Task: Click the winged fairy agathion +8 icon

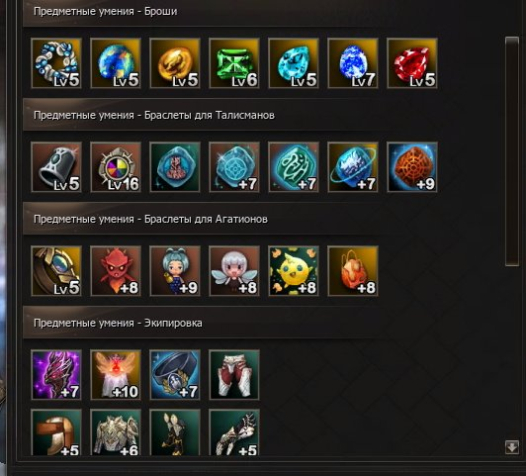Action: pyautogui.click(x=234, y=271)
